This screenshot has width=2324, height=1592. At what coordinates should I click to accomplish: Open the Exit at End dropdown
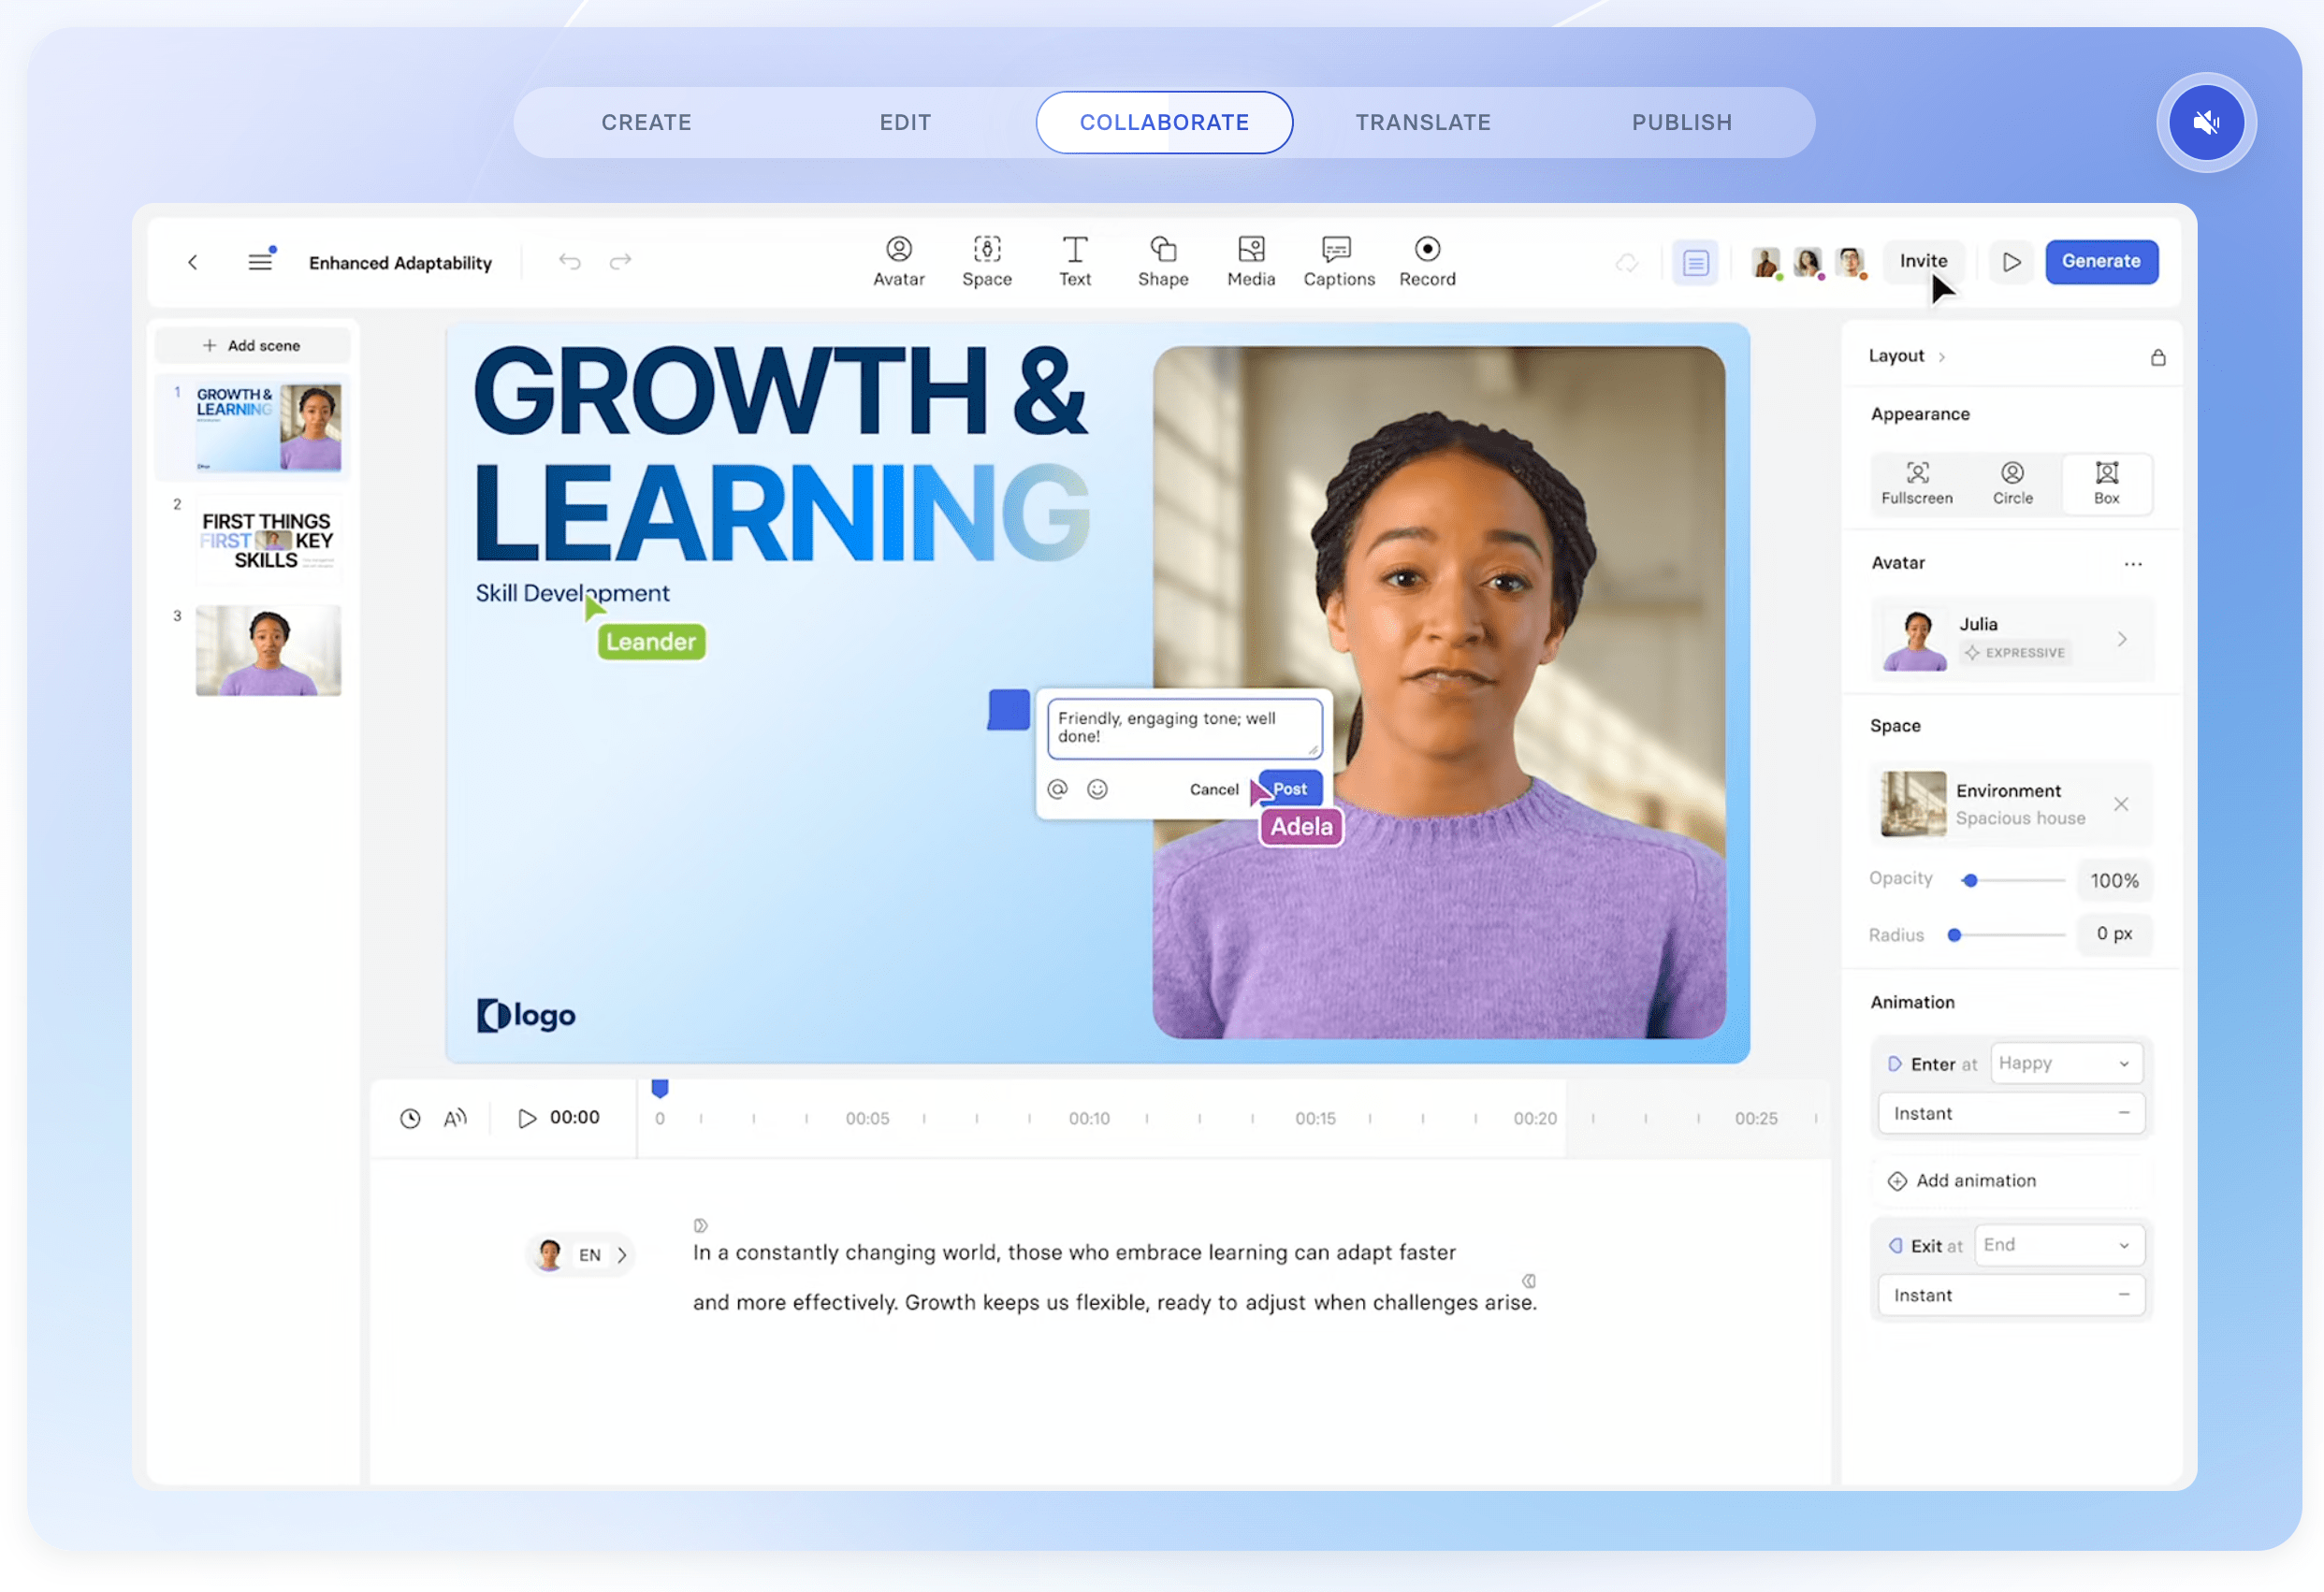click(x=2058, y=1245)
